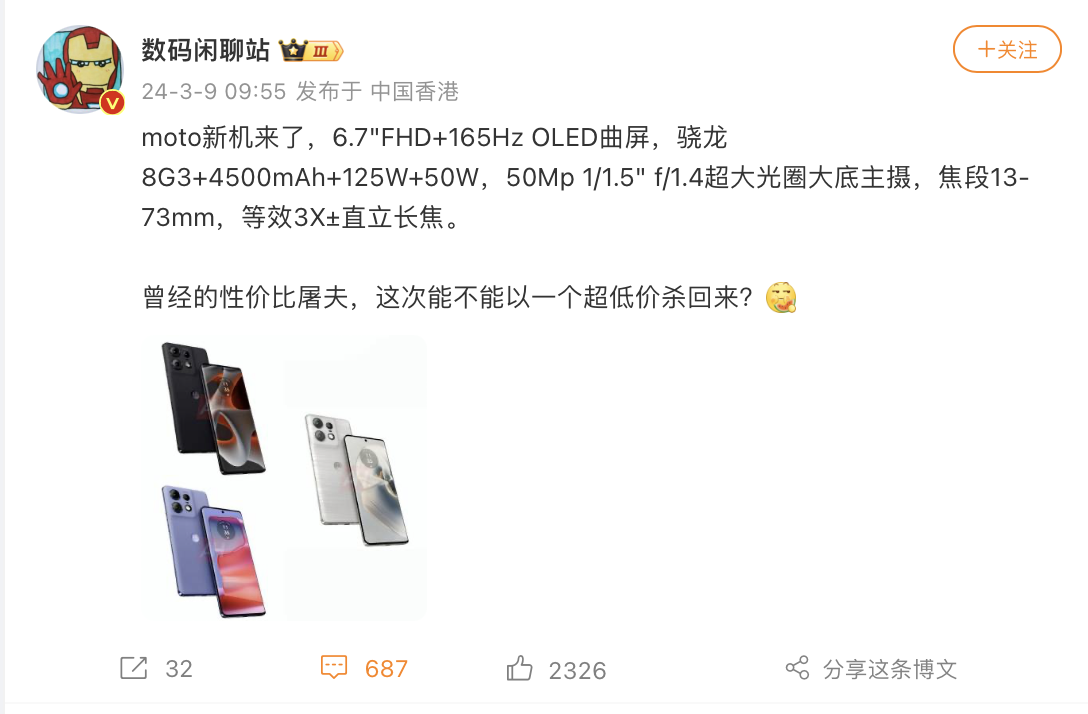The image size is (1088, 714).
Task: Follow the account with +关注 button
Action: click(x=1008, y=49)
